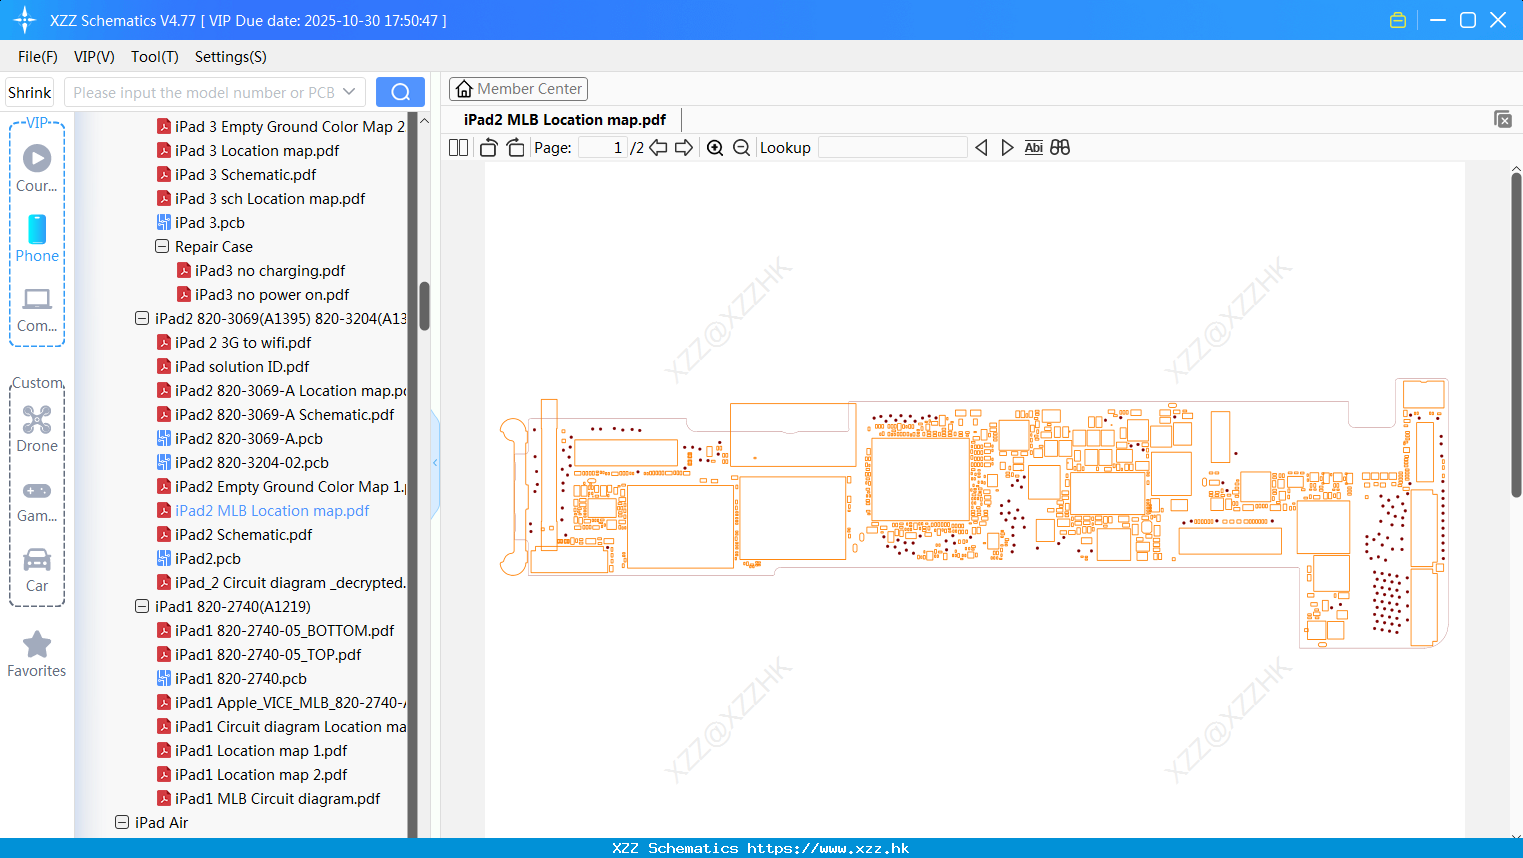
Task: Go to previous page arrow
Action: [x=658, y=148]
